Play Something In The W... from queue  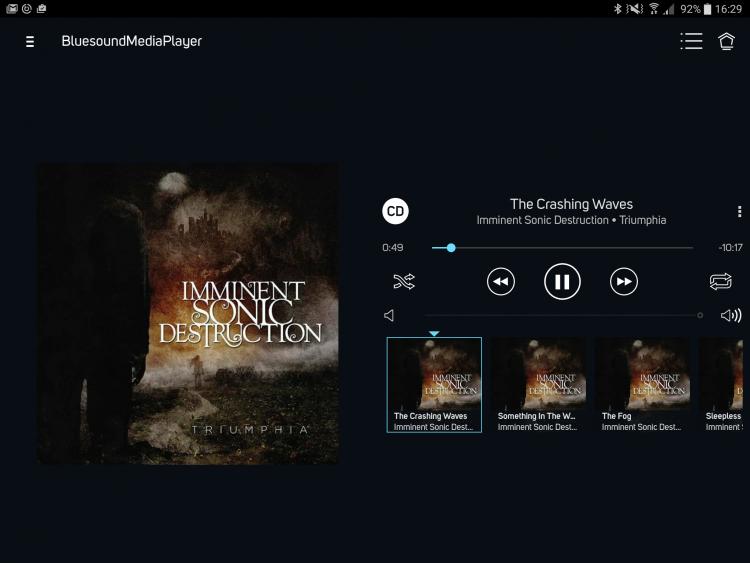pos(538,385)
